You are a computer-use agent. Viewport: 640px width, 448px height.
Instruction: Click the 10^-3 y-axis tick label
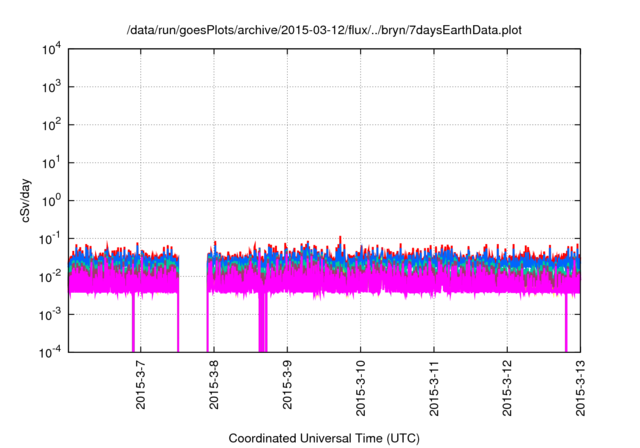50,314
